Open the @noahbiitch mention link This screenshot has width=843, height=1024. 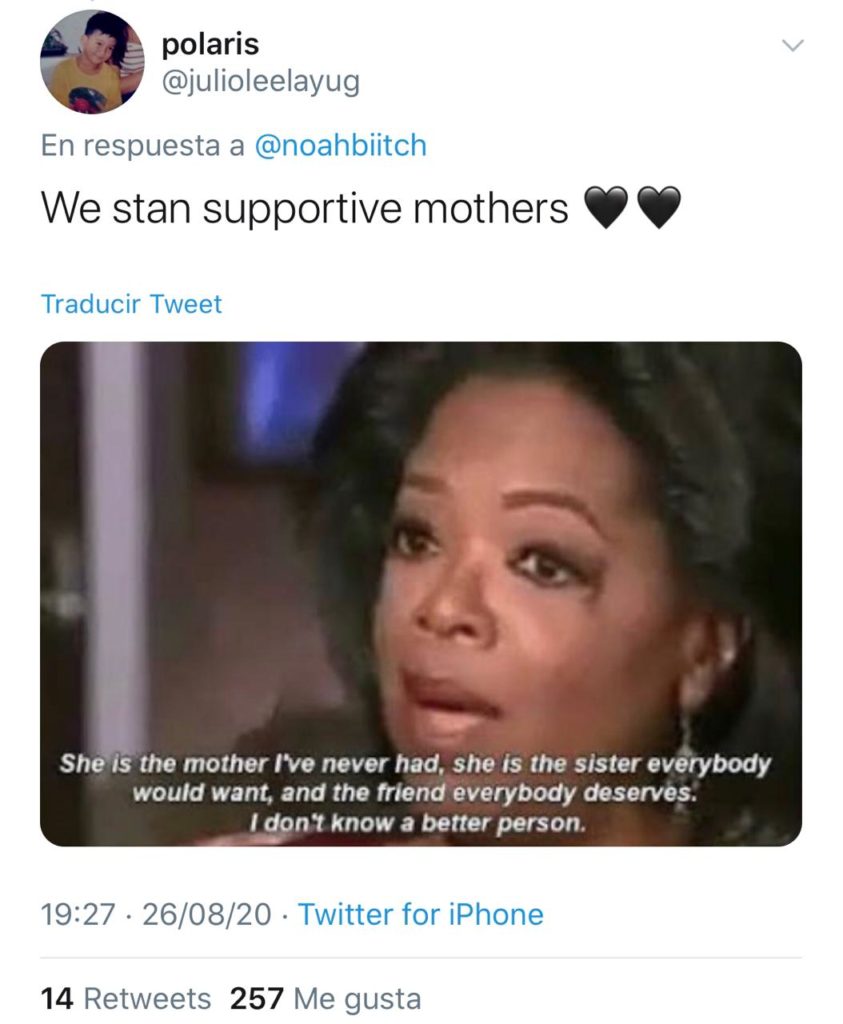pos(341,145)
